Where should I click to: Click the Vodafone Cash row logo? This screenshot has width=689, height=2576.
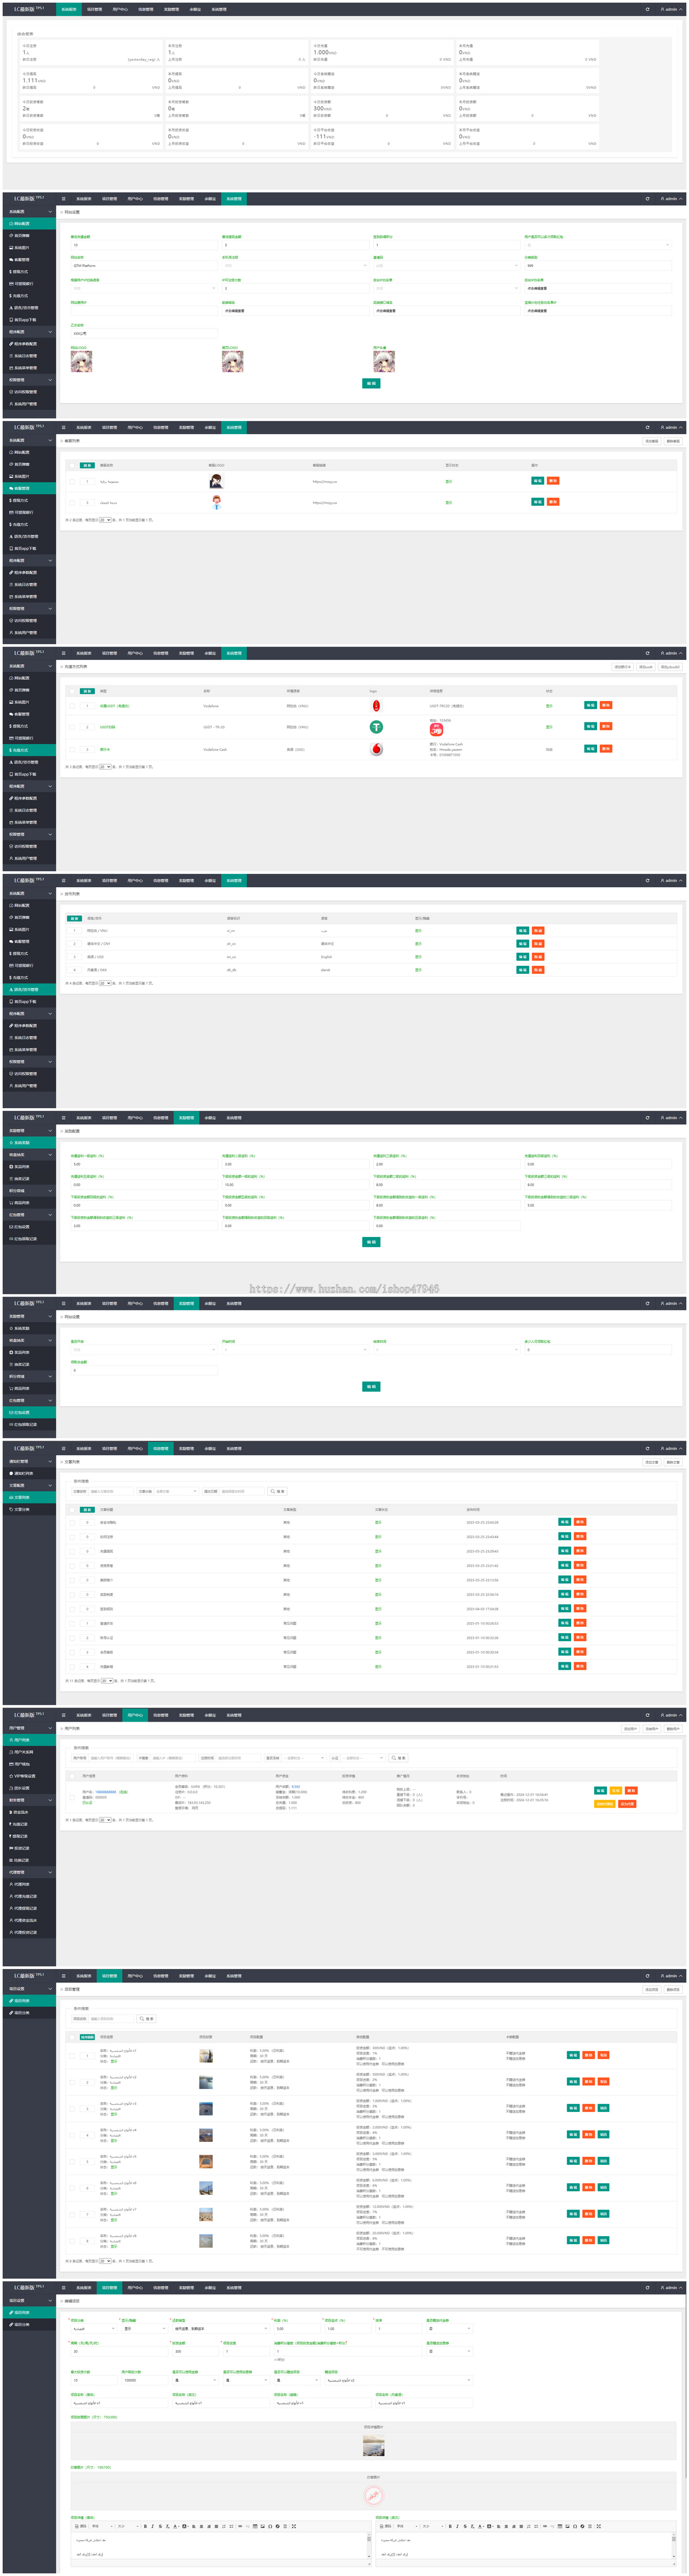tap(376, 749)
